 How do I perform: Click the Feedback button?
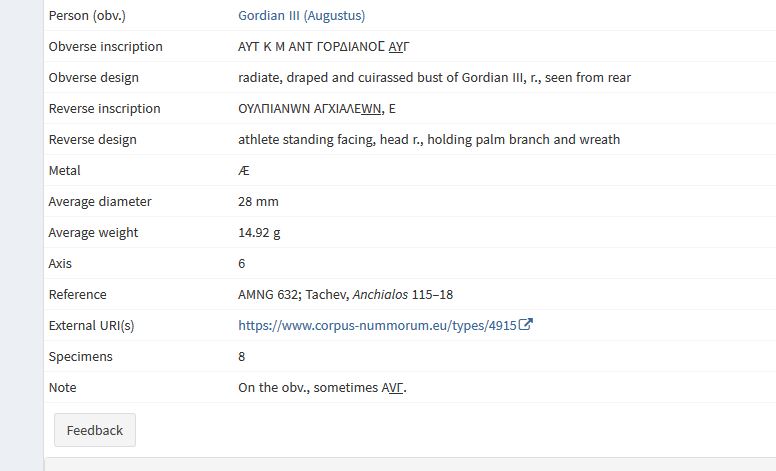coord(95,430)
